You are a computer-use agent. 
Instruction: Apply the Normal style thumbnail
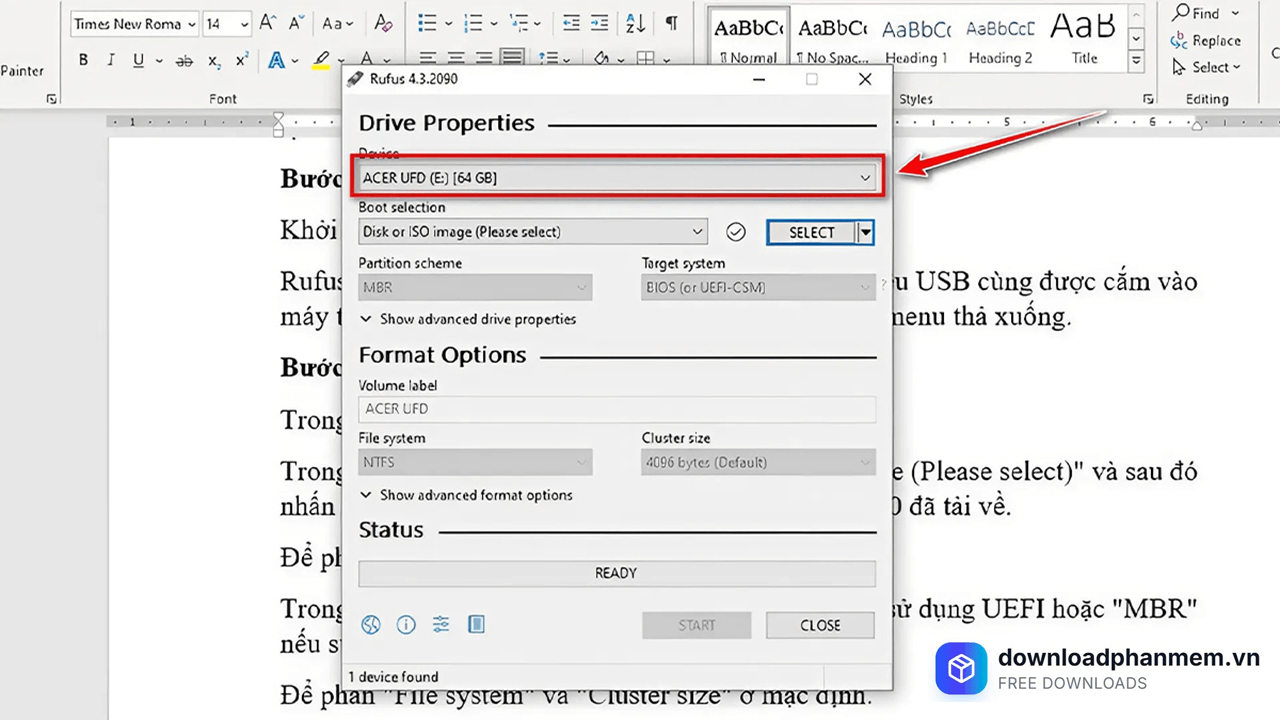750,38
